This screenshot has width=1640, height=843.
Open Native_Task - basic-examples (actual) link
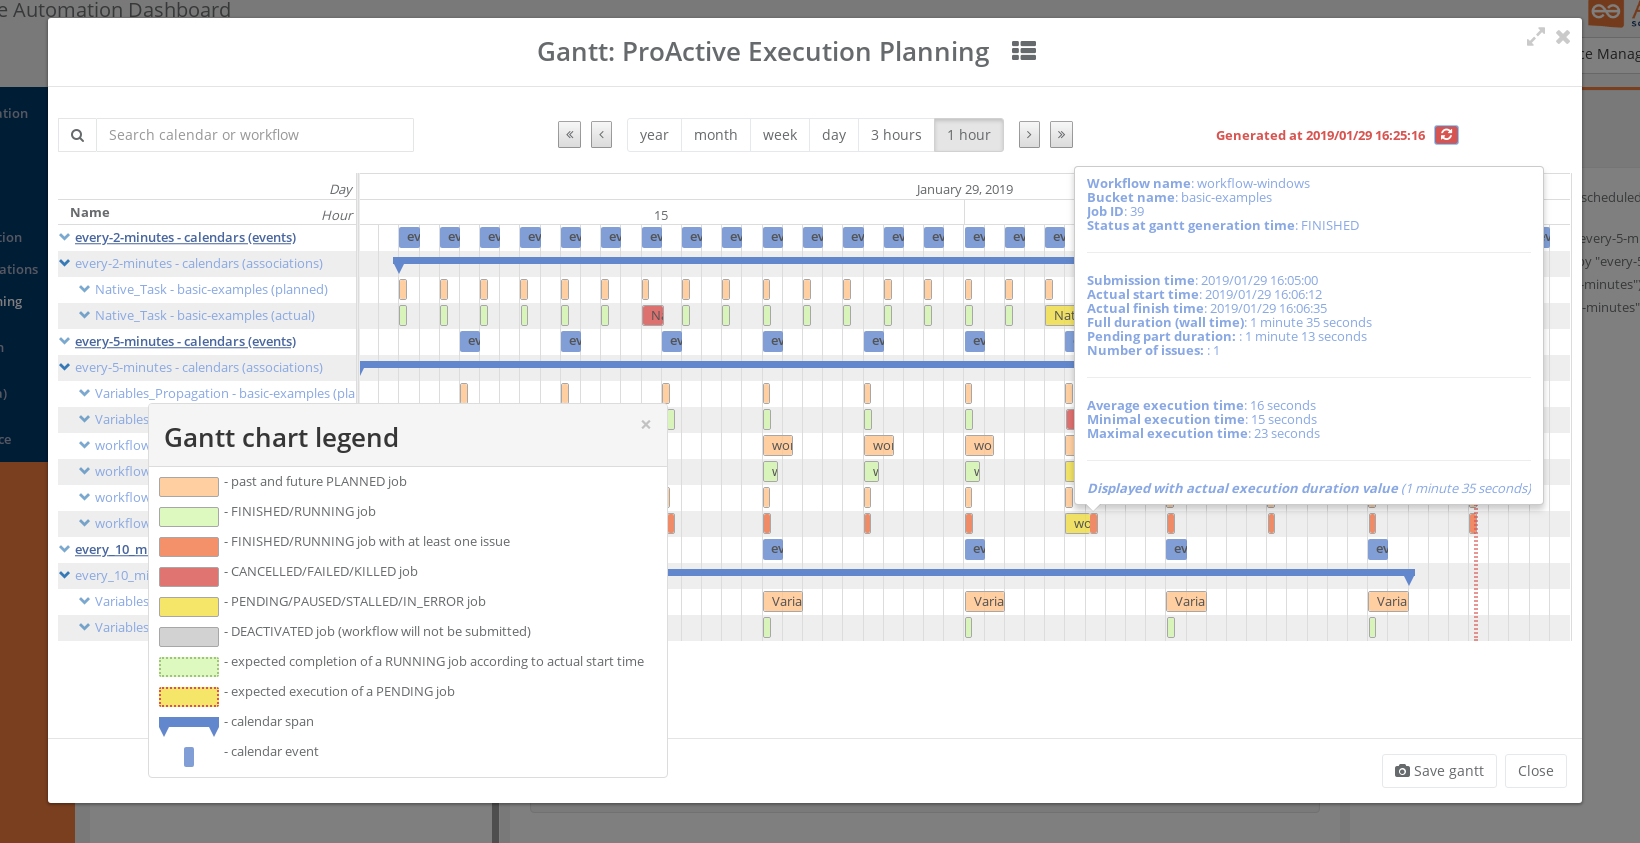click(x=205, y=315)
